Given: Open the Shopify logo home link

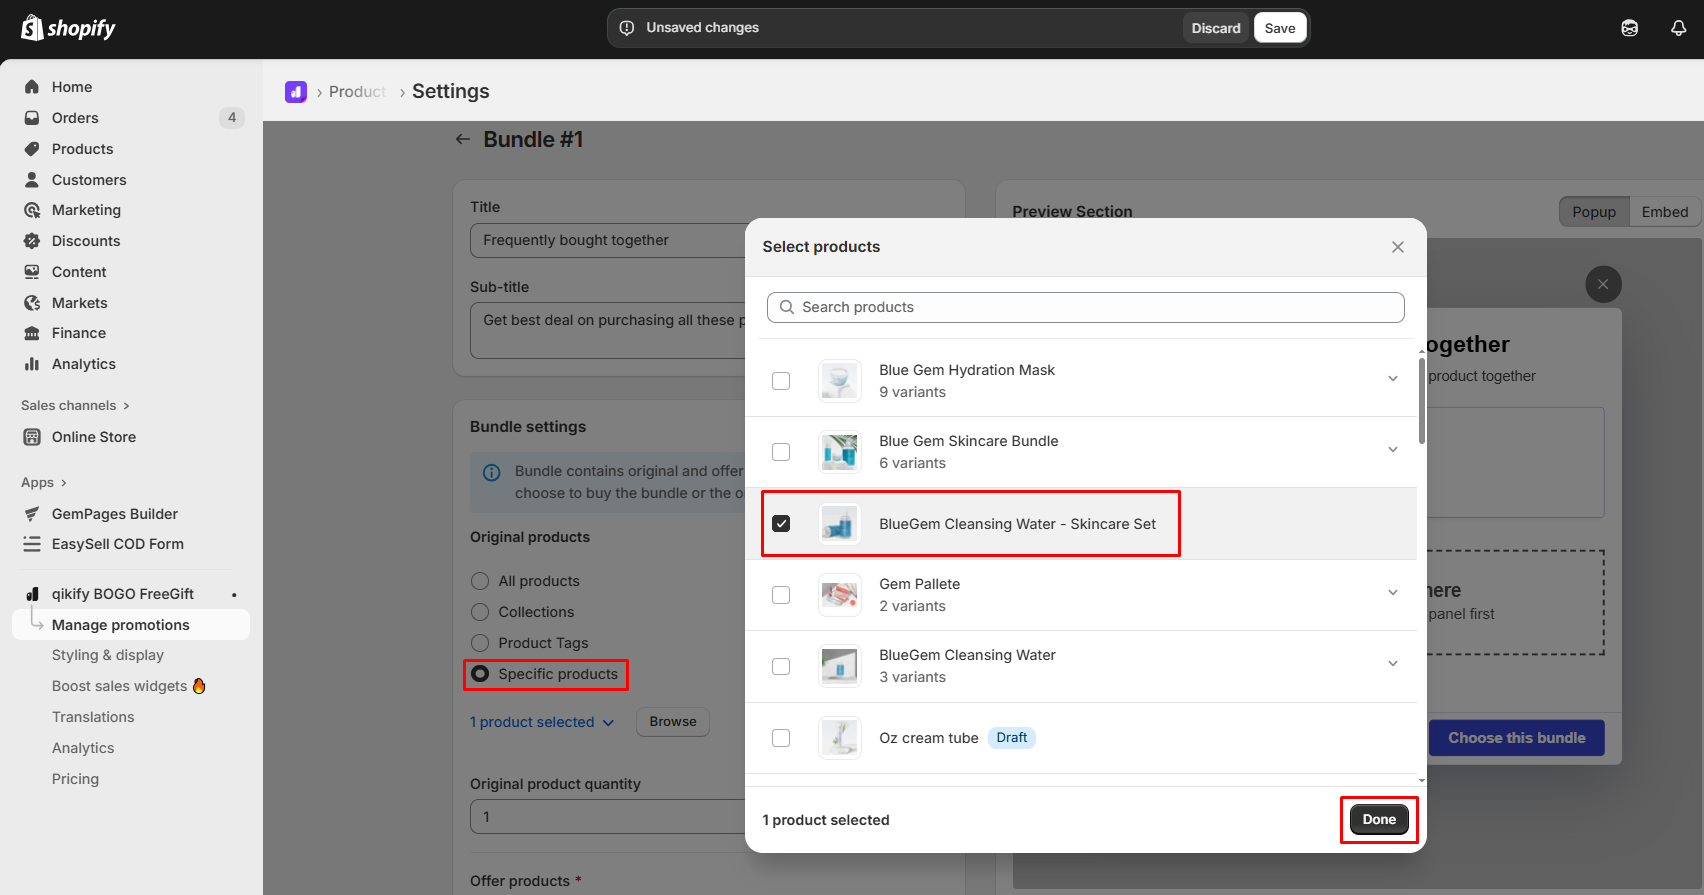Looking at the screenshot, I should [x=68, y=28].
